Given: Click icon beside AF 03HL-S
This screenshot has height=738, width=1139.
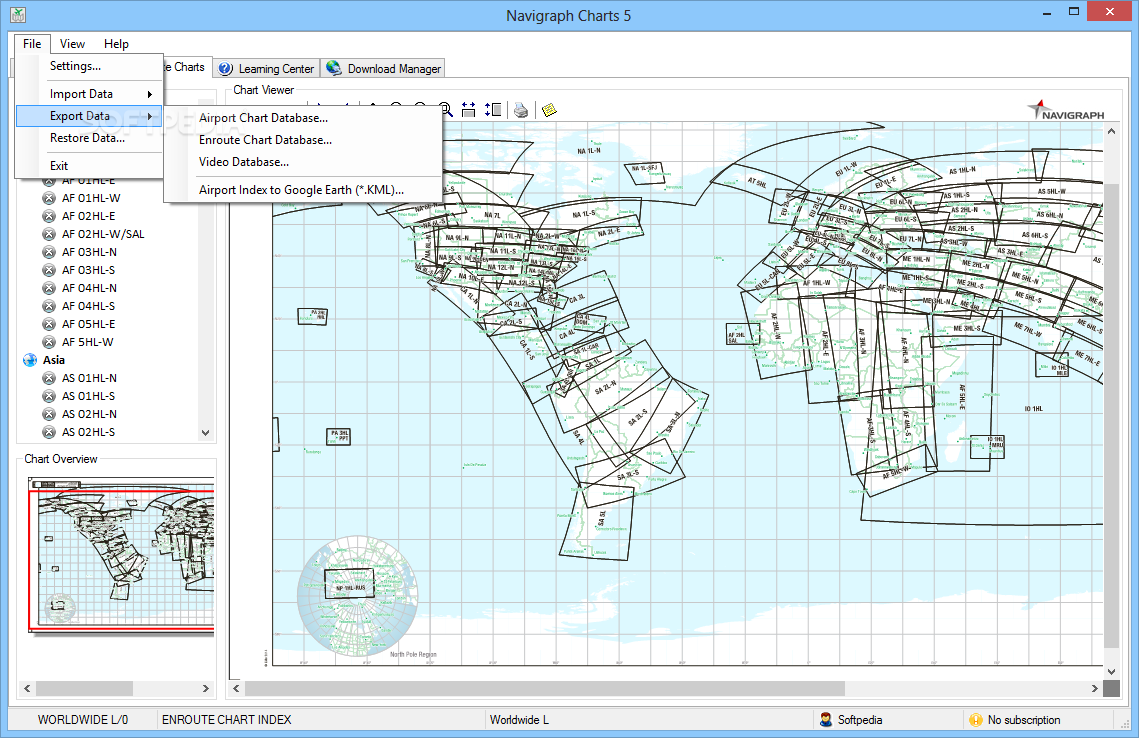Looking at the screenshot, I should point(49,270).
